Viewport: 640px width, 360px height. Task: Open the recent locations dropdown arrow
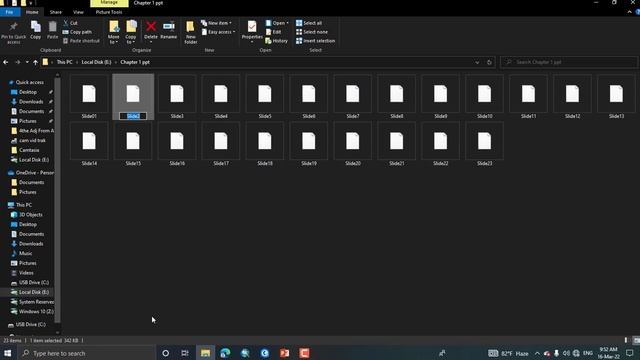point(27,62)
